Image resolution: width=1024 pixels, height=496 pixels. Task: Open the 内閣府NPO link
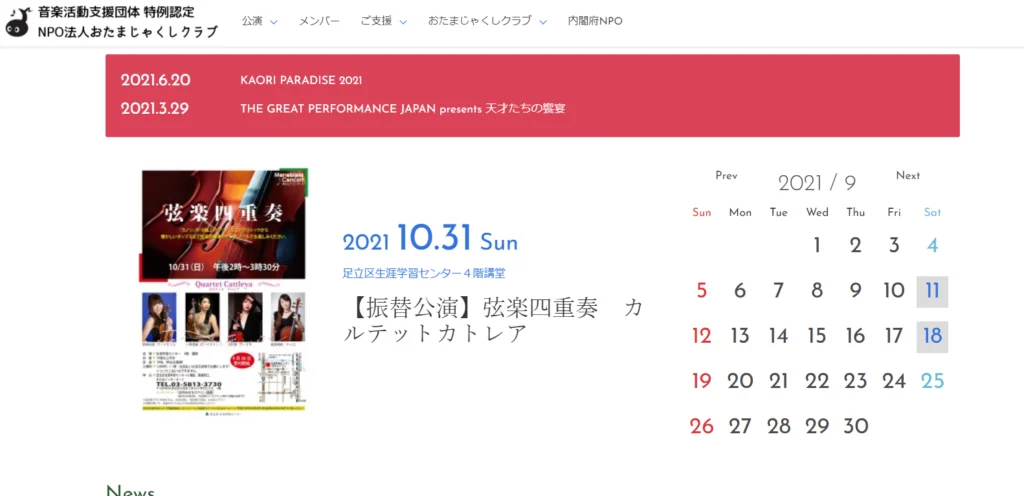pyautogui.click(x=595, y=21)
